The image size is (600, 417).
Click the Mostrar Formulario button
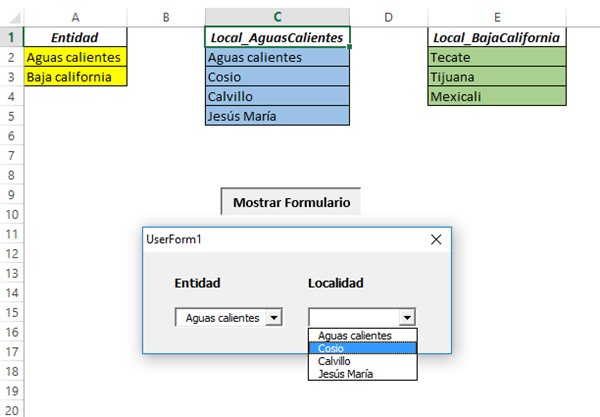pyautogui.click(x=291, y=202)
